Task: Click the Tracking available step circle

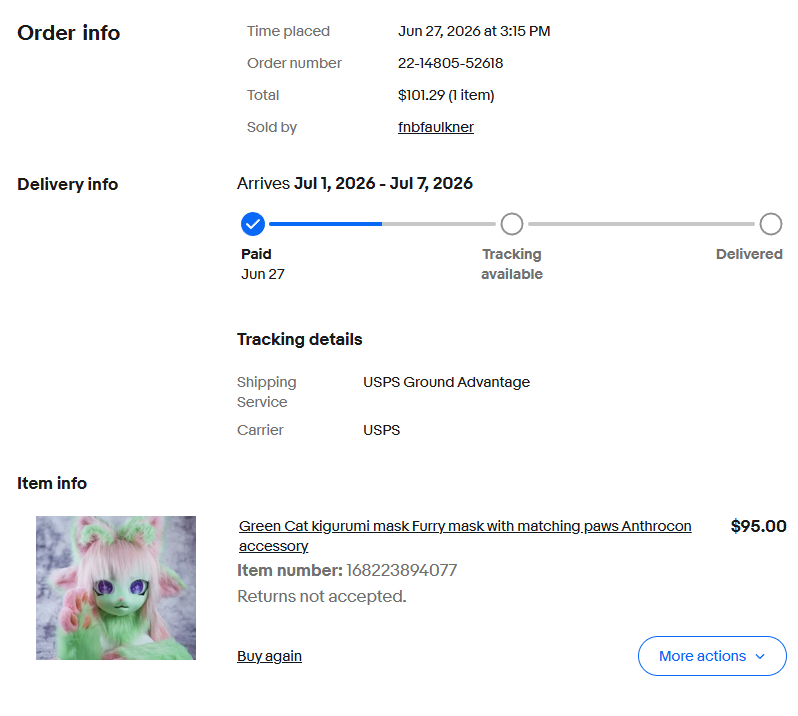Action: pos(511,224)
